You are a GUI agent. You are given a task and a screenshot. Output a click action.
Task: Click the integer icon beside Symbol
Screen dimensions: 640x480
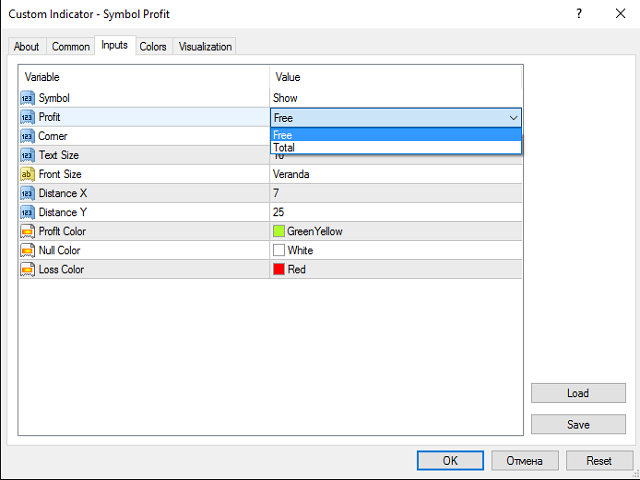click(x=27, y=98)
